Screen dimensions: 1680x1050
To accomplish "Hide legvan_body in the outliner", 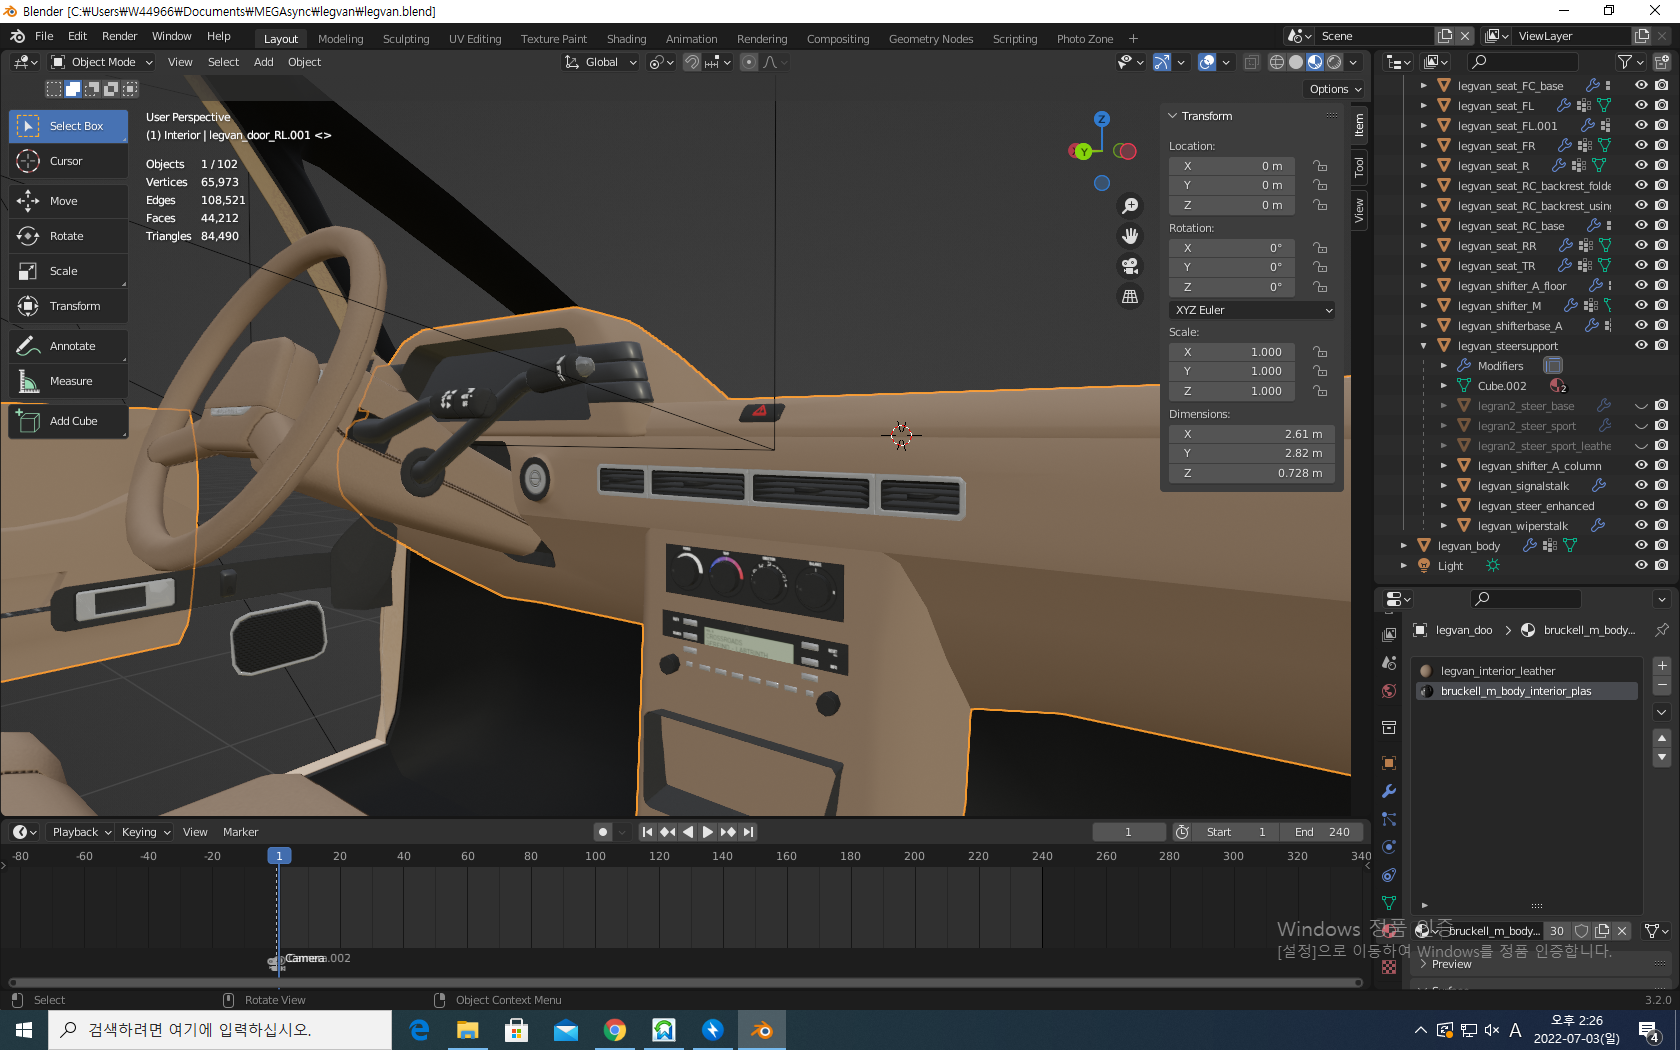I will point(1641,545).
